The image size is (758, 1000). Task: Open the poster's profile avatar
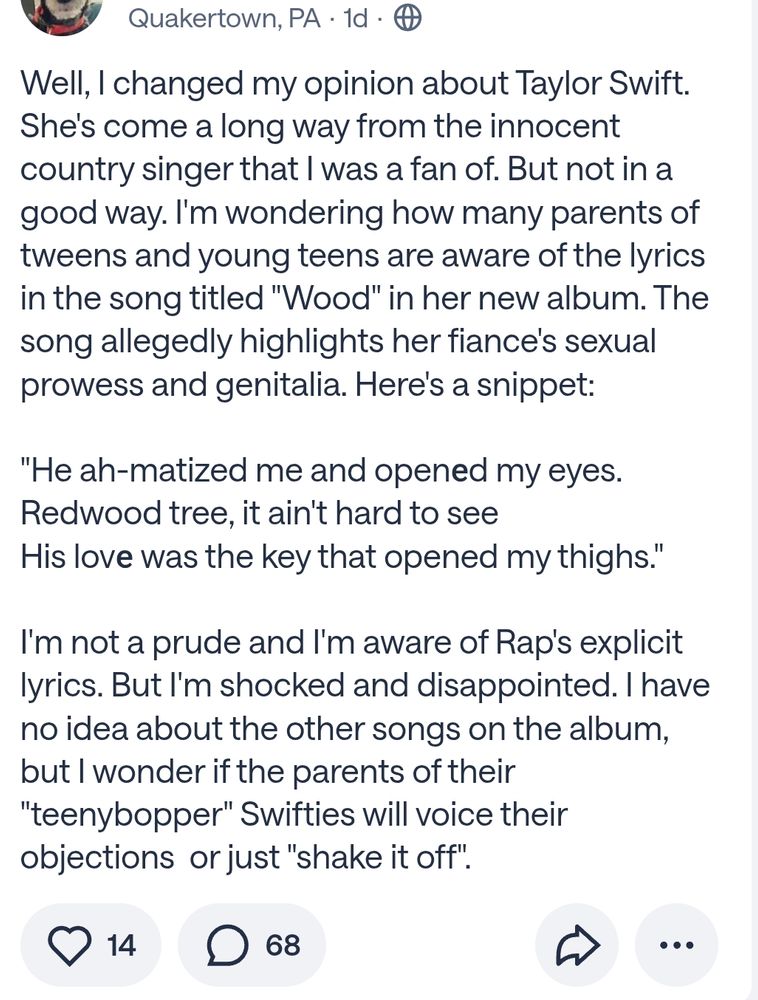pos(62,14)
